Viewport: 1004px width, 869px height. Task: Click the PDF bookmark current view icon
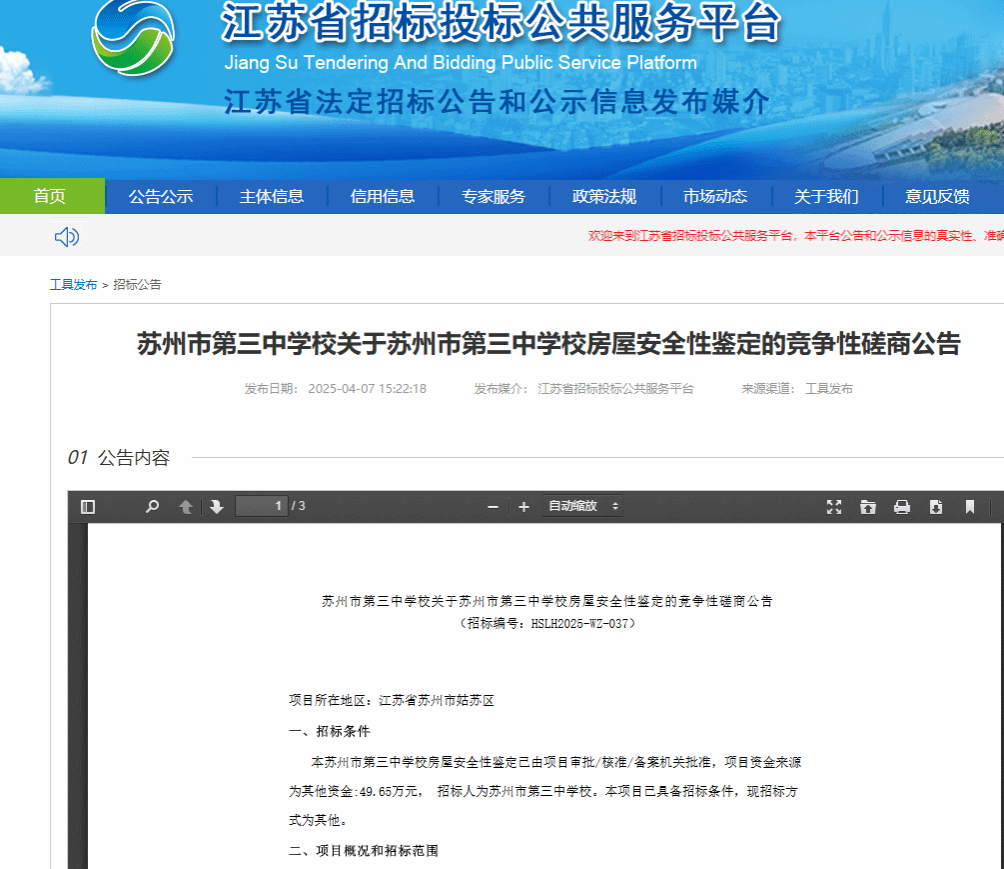pos(969,507)
